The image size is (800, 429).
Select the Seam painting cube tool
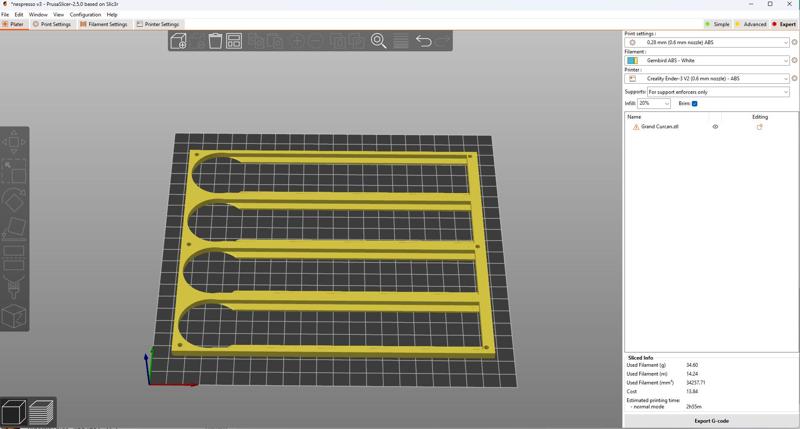click(x=14, y=316)
